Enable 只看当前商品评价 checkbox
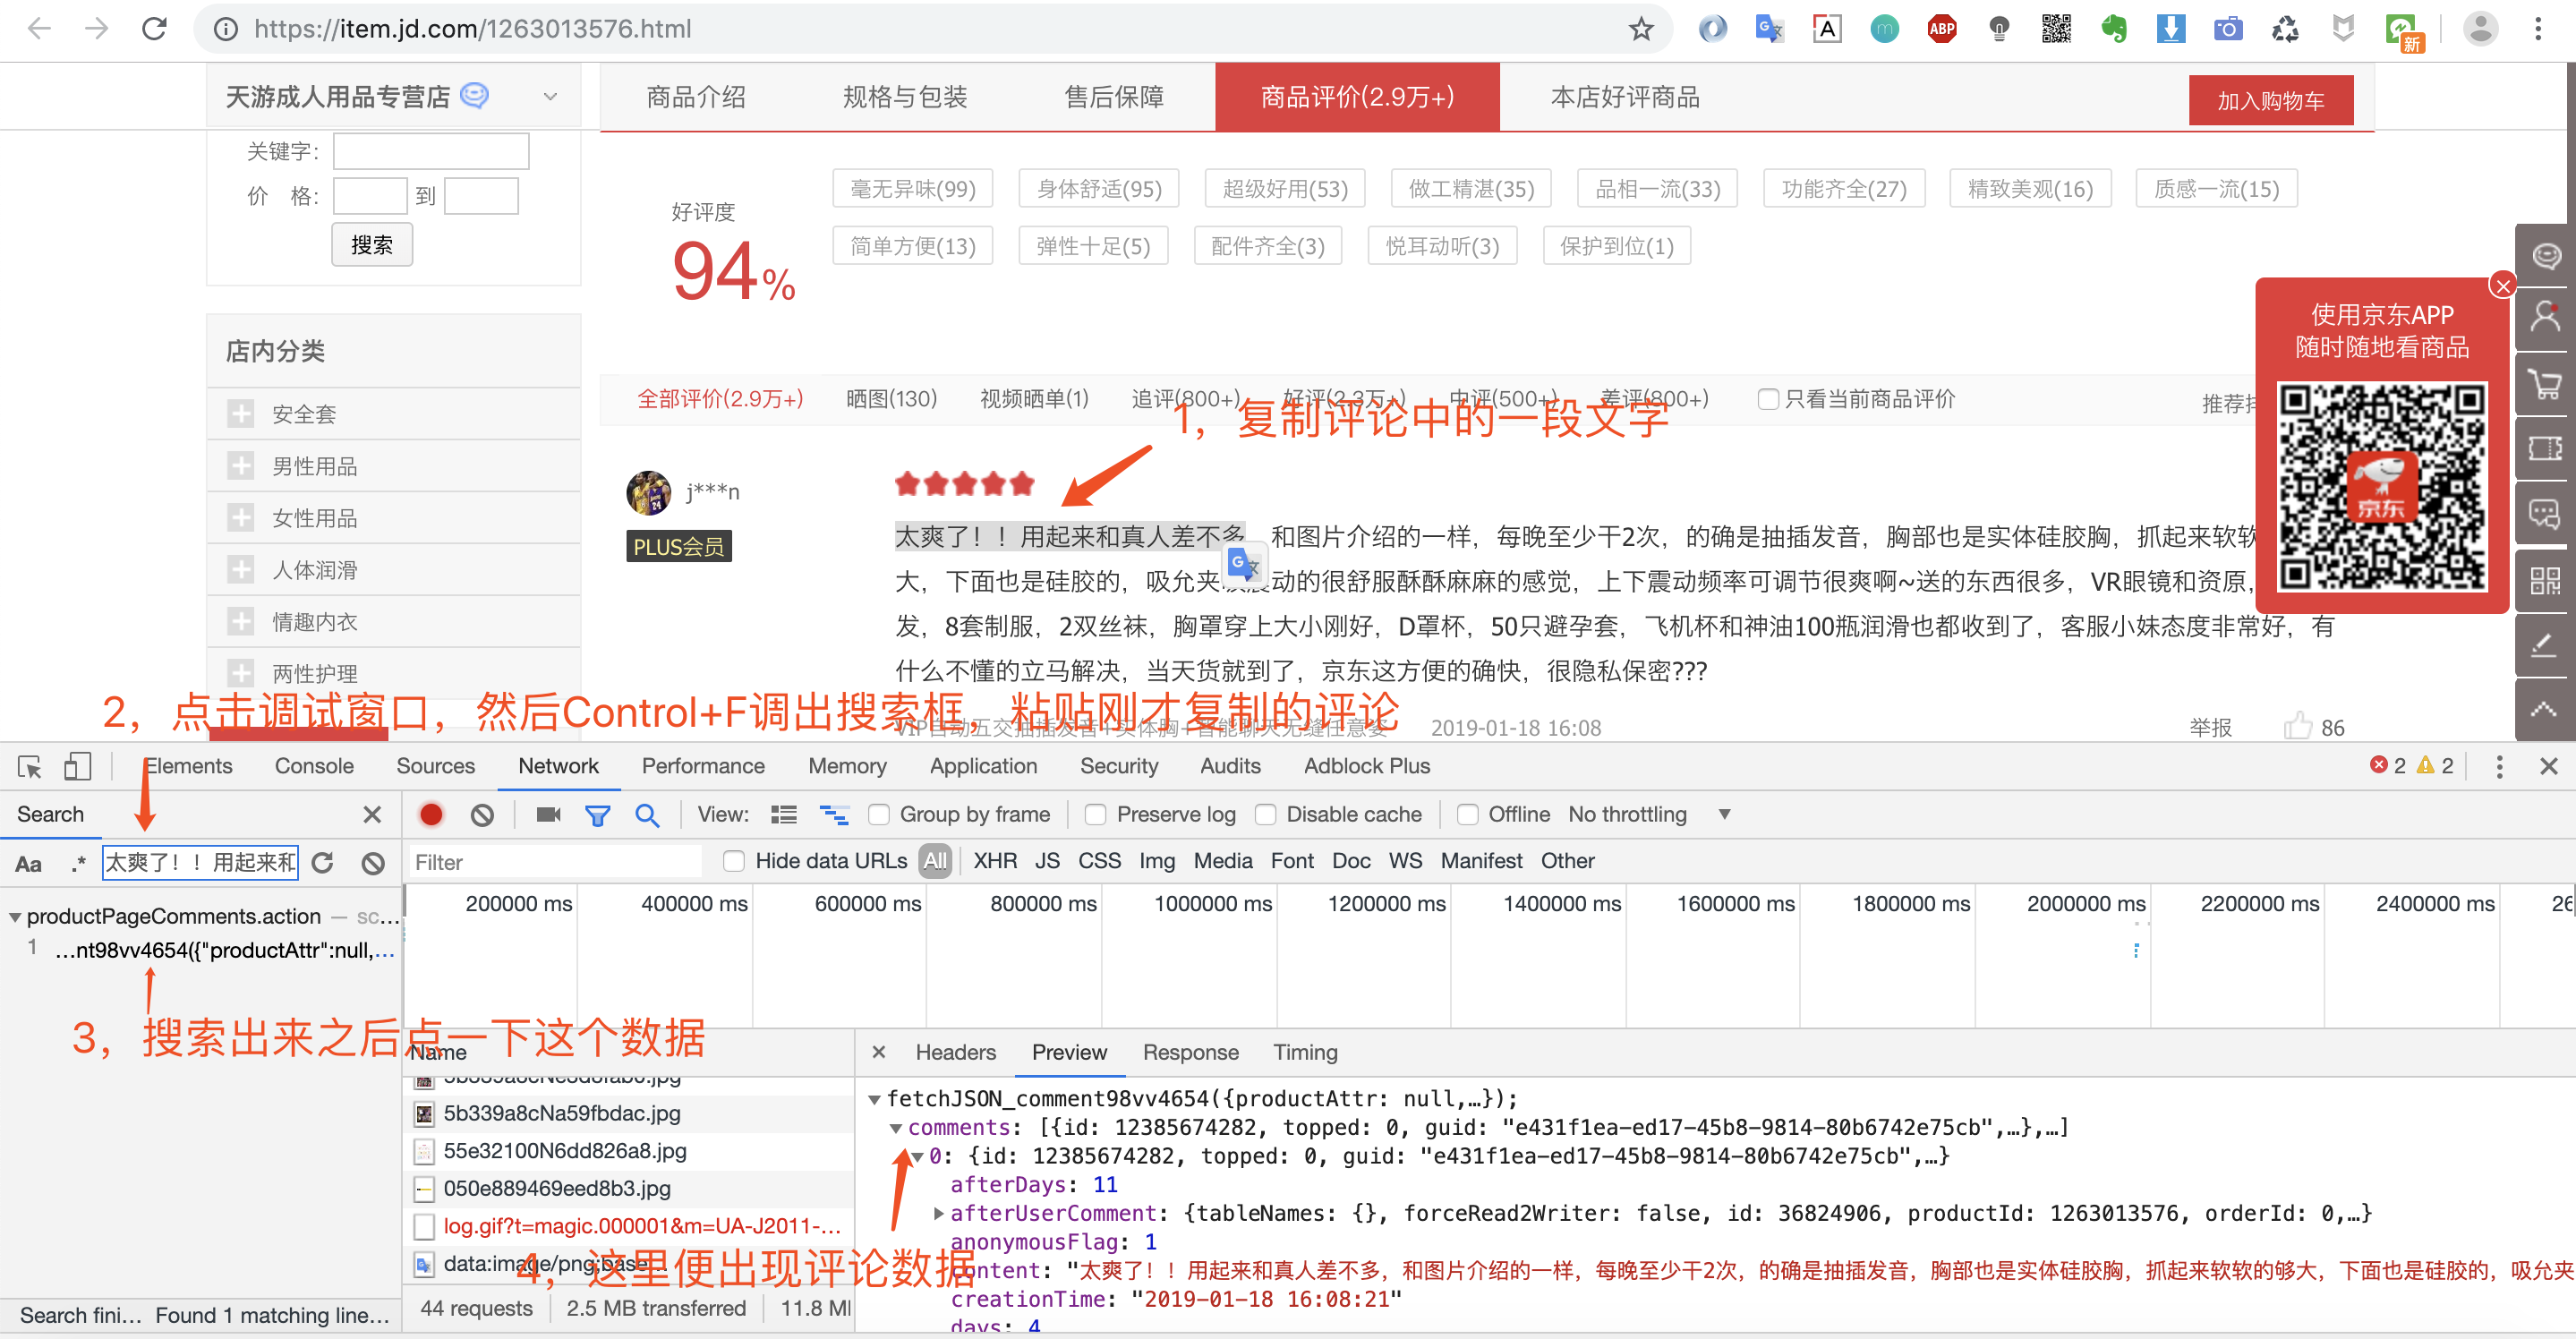2576x1339 pixels. click(x=1767, y=398)
